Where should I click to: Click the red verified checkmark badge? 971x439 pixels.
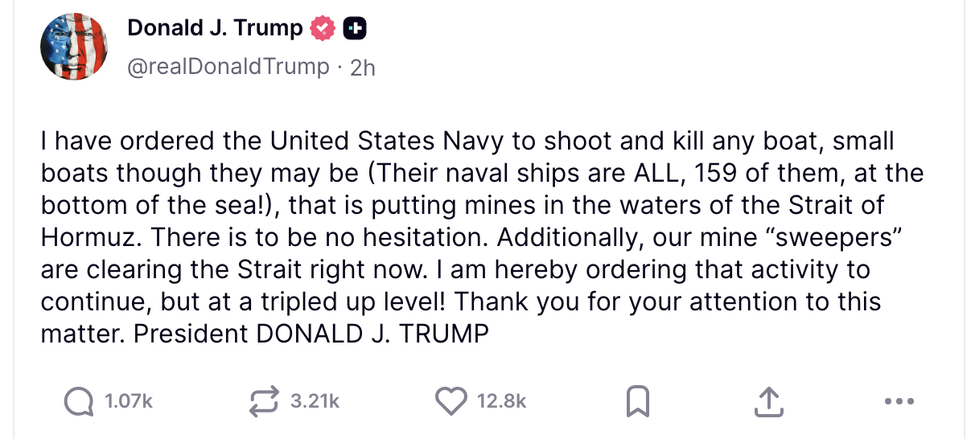click(x=322, y=29)
